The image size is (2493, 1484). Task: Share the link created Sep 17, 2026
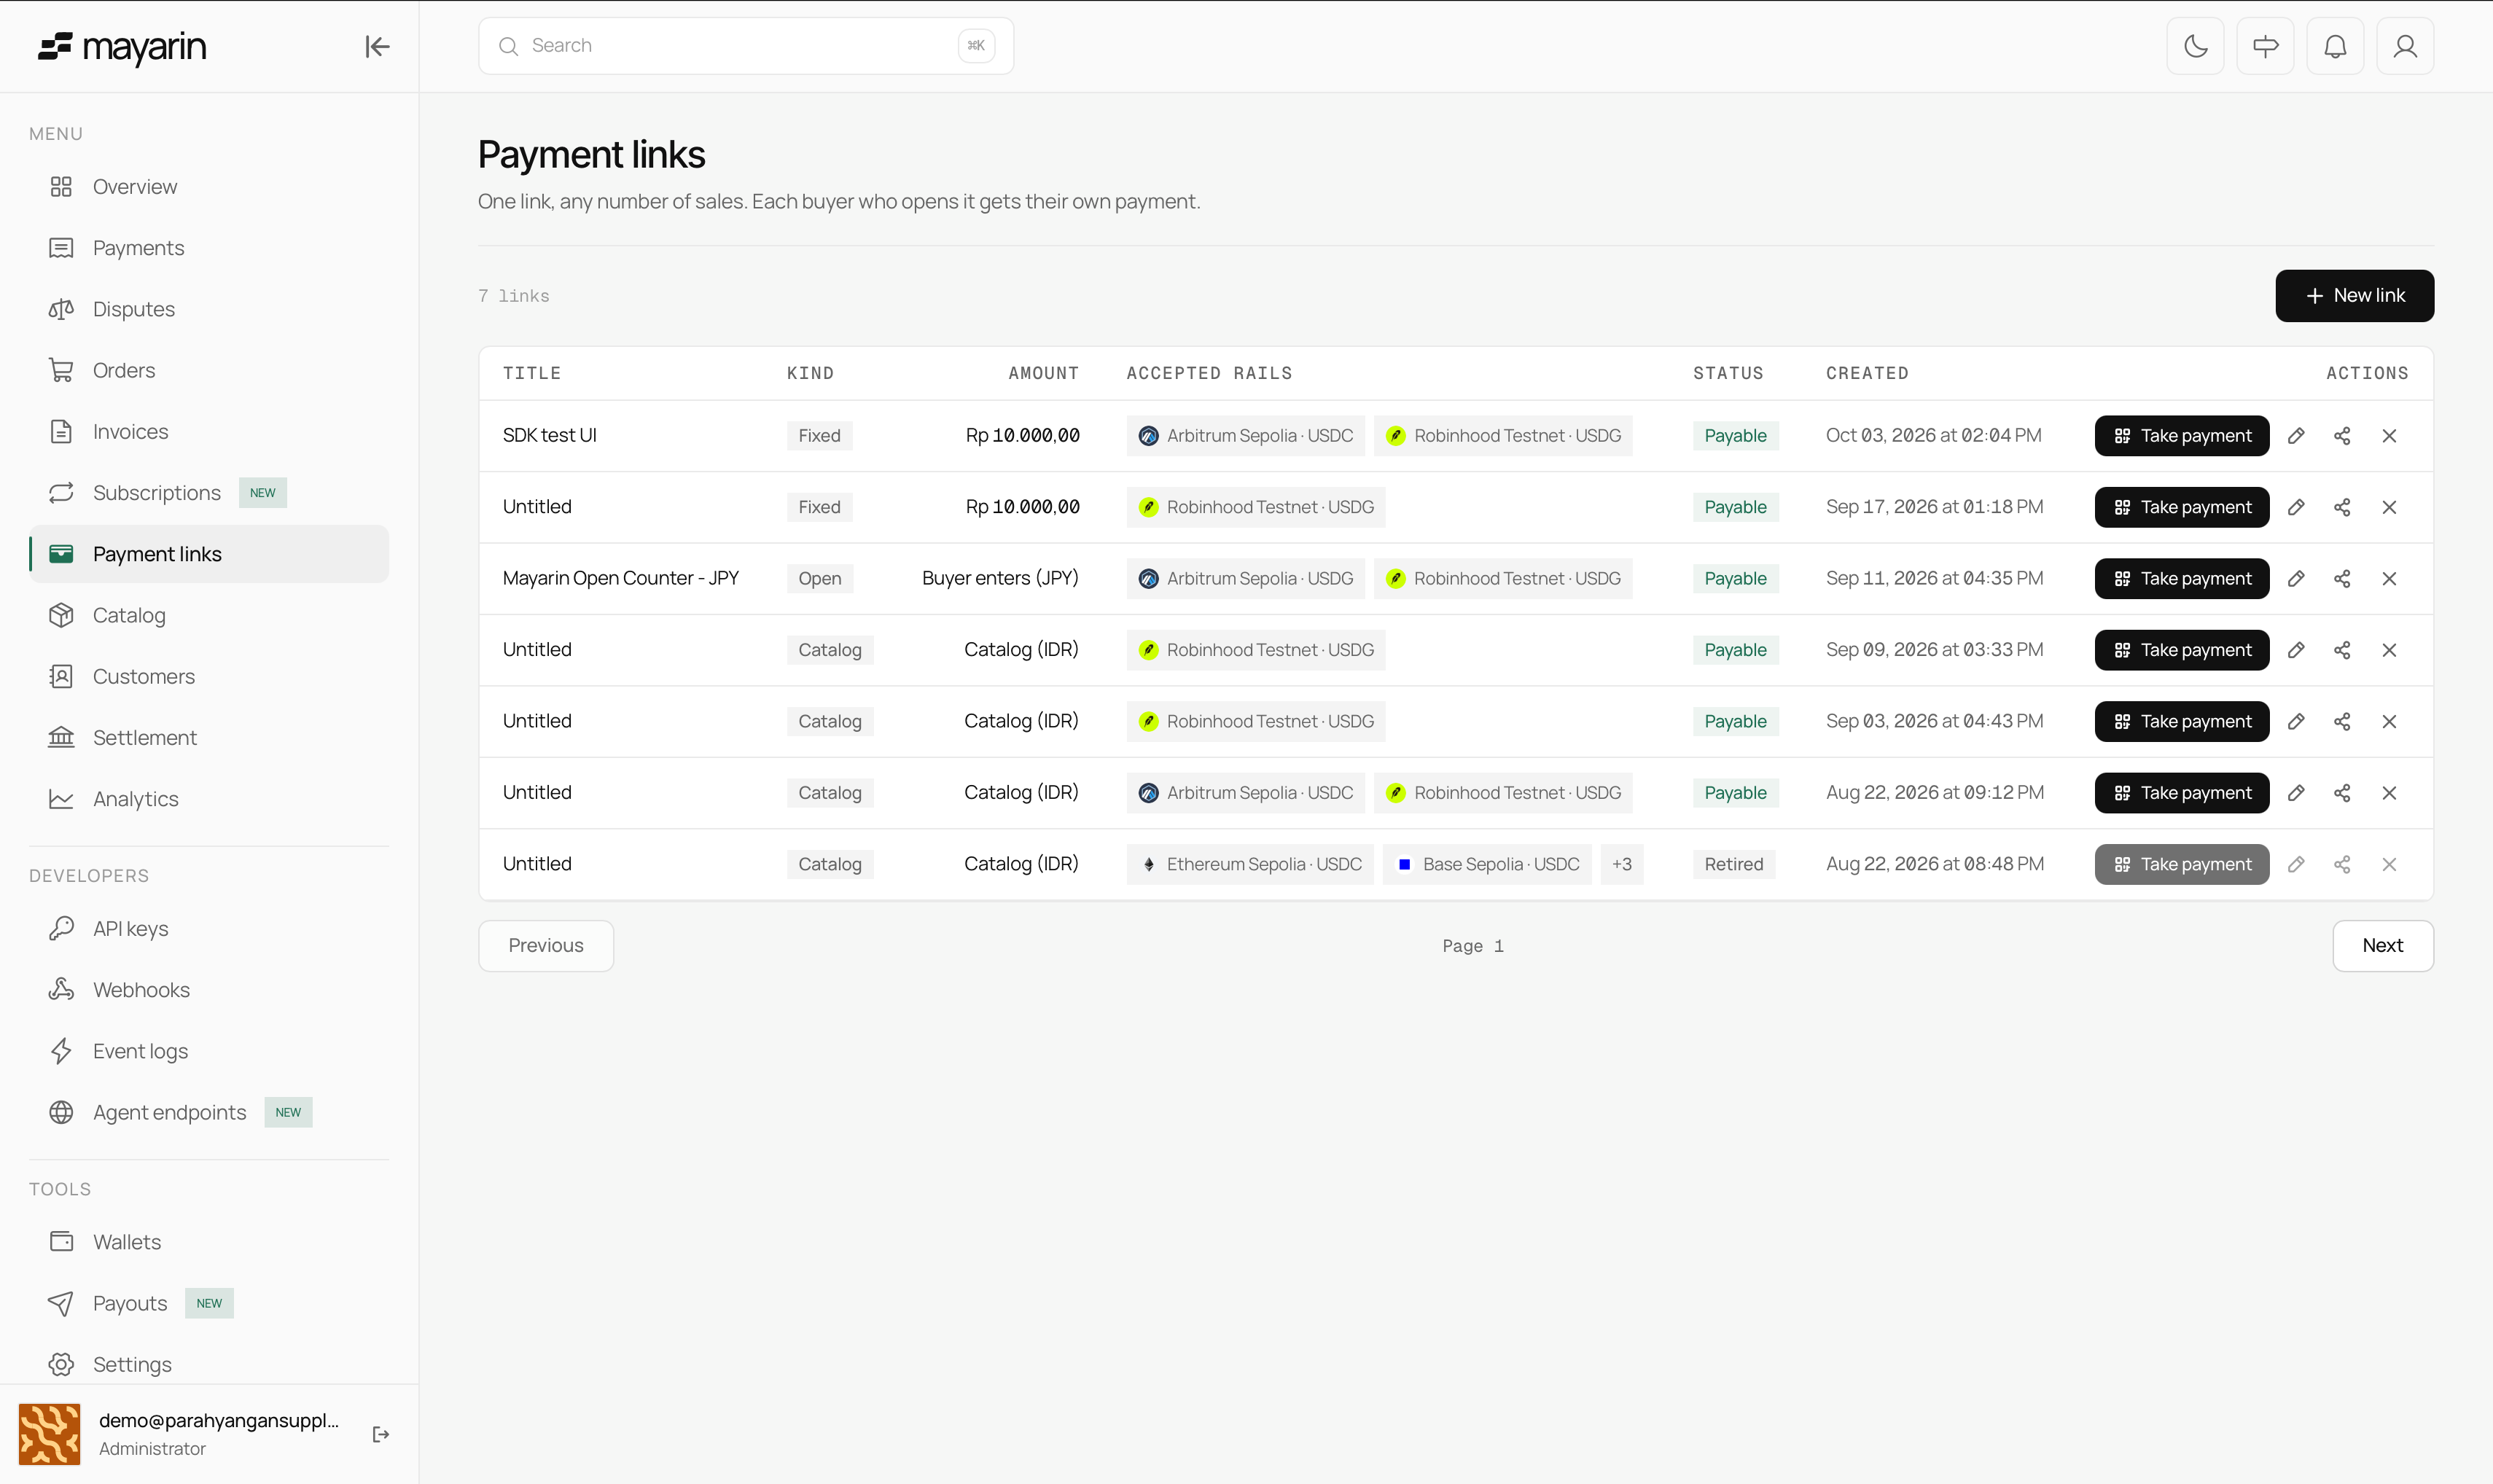coord(2342,507)
